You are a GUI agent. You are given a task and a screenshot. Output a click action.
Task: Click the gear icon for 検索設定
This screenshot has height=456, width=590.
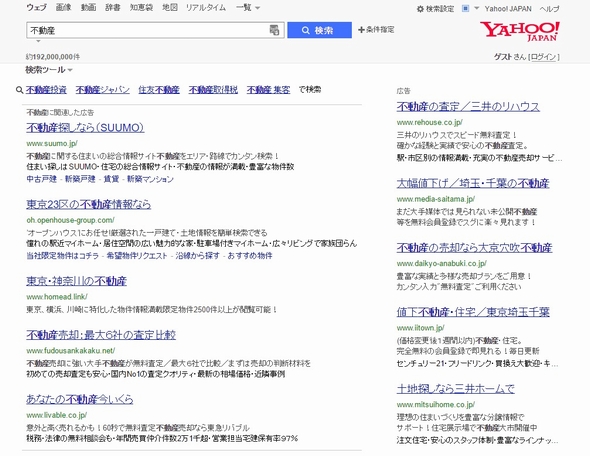[420, 9]
